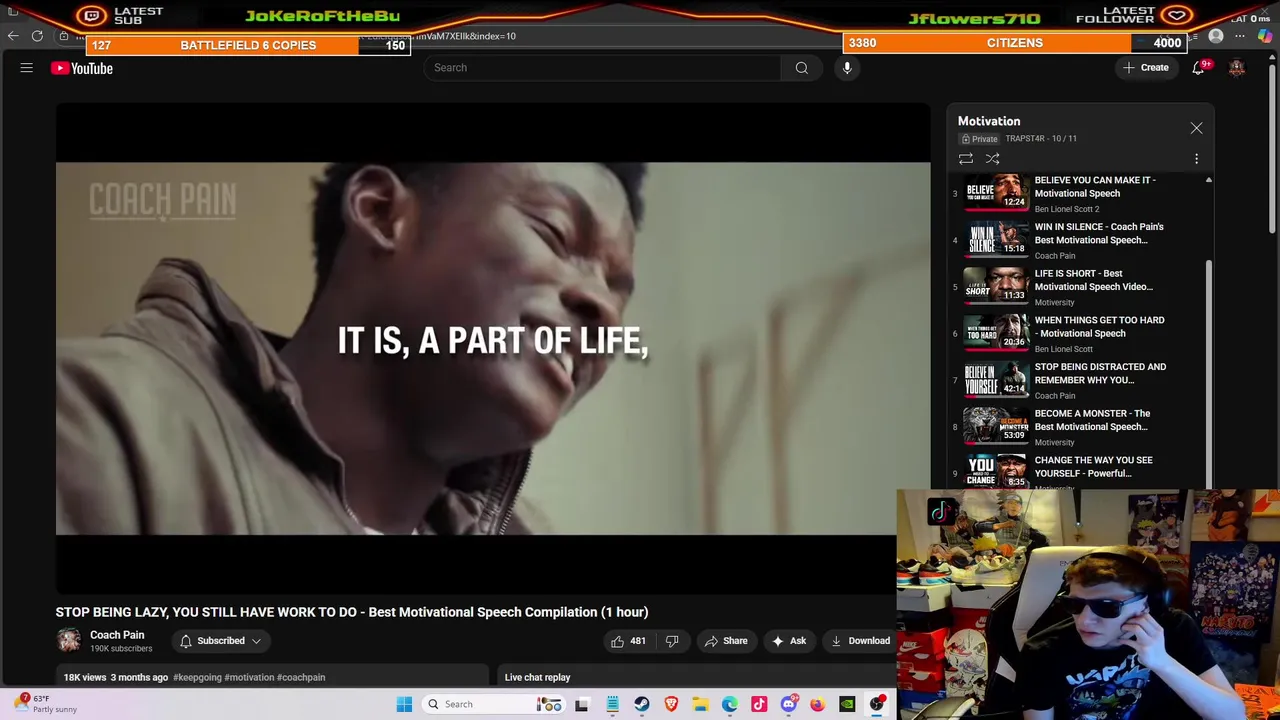Play 'LIFE IS SHORT' playlist item

click(1080, 287)
